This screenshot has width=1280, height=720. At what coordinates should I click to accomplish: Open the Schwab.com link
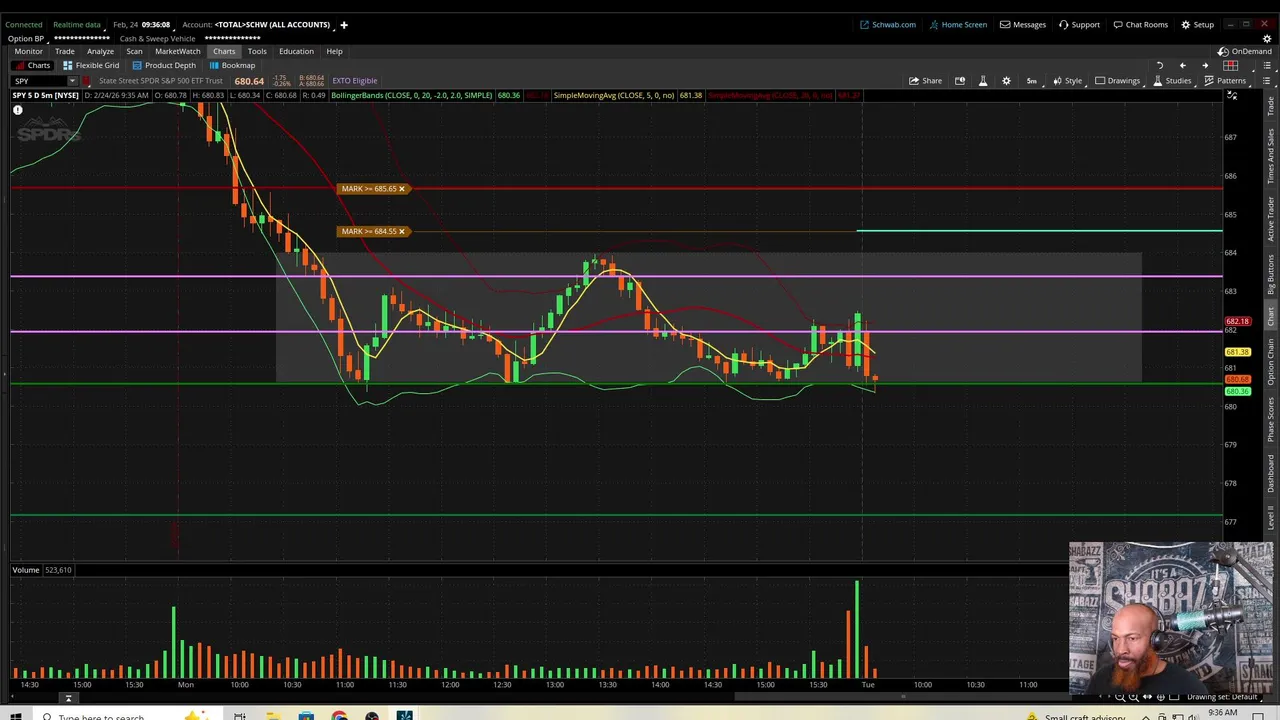point(888,24)
